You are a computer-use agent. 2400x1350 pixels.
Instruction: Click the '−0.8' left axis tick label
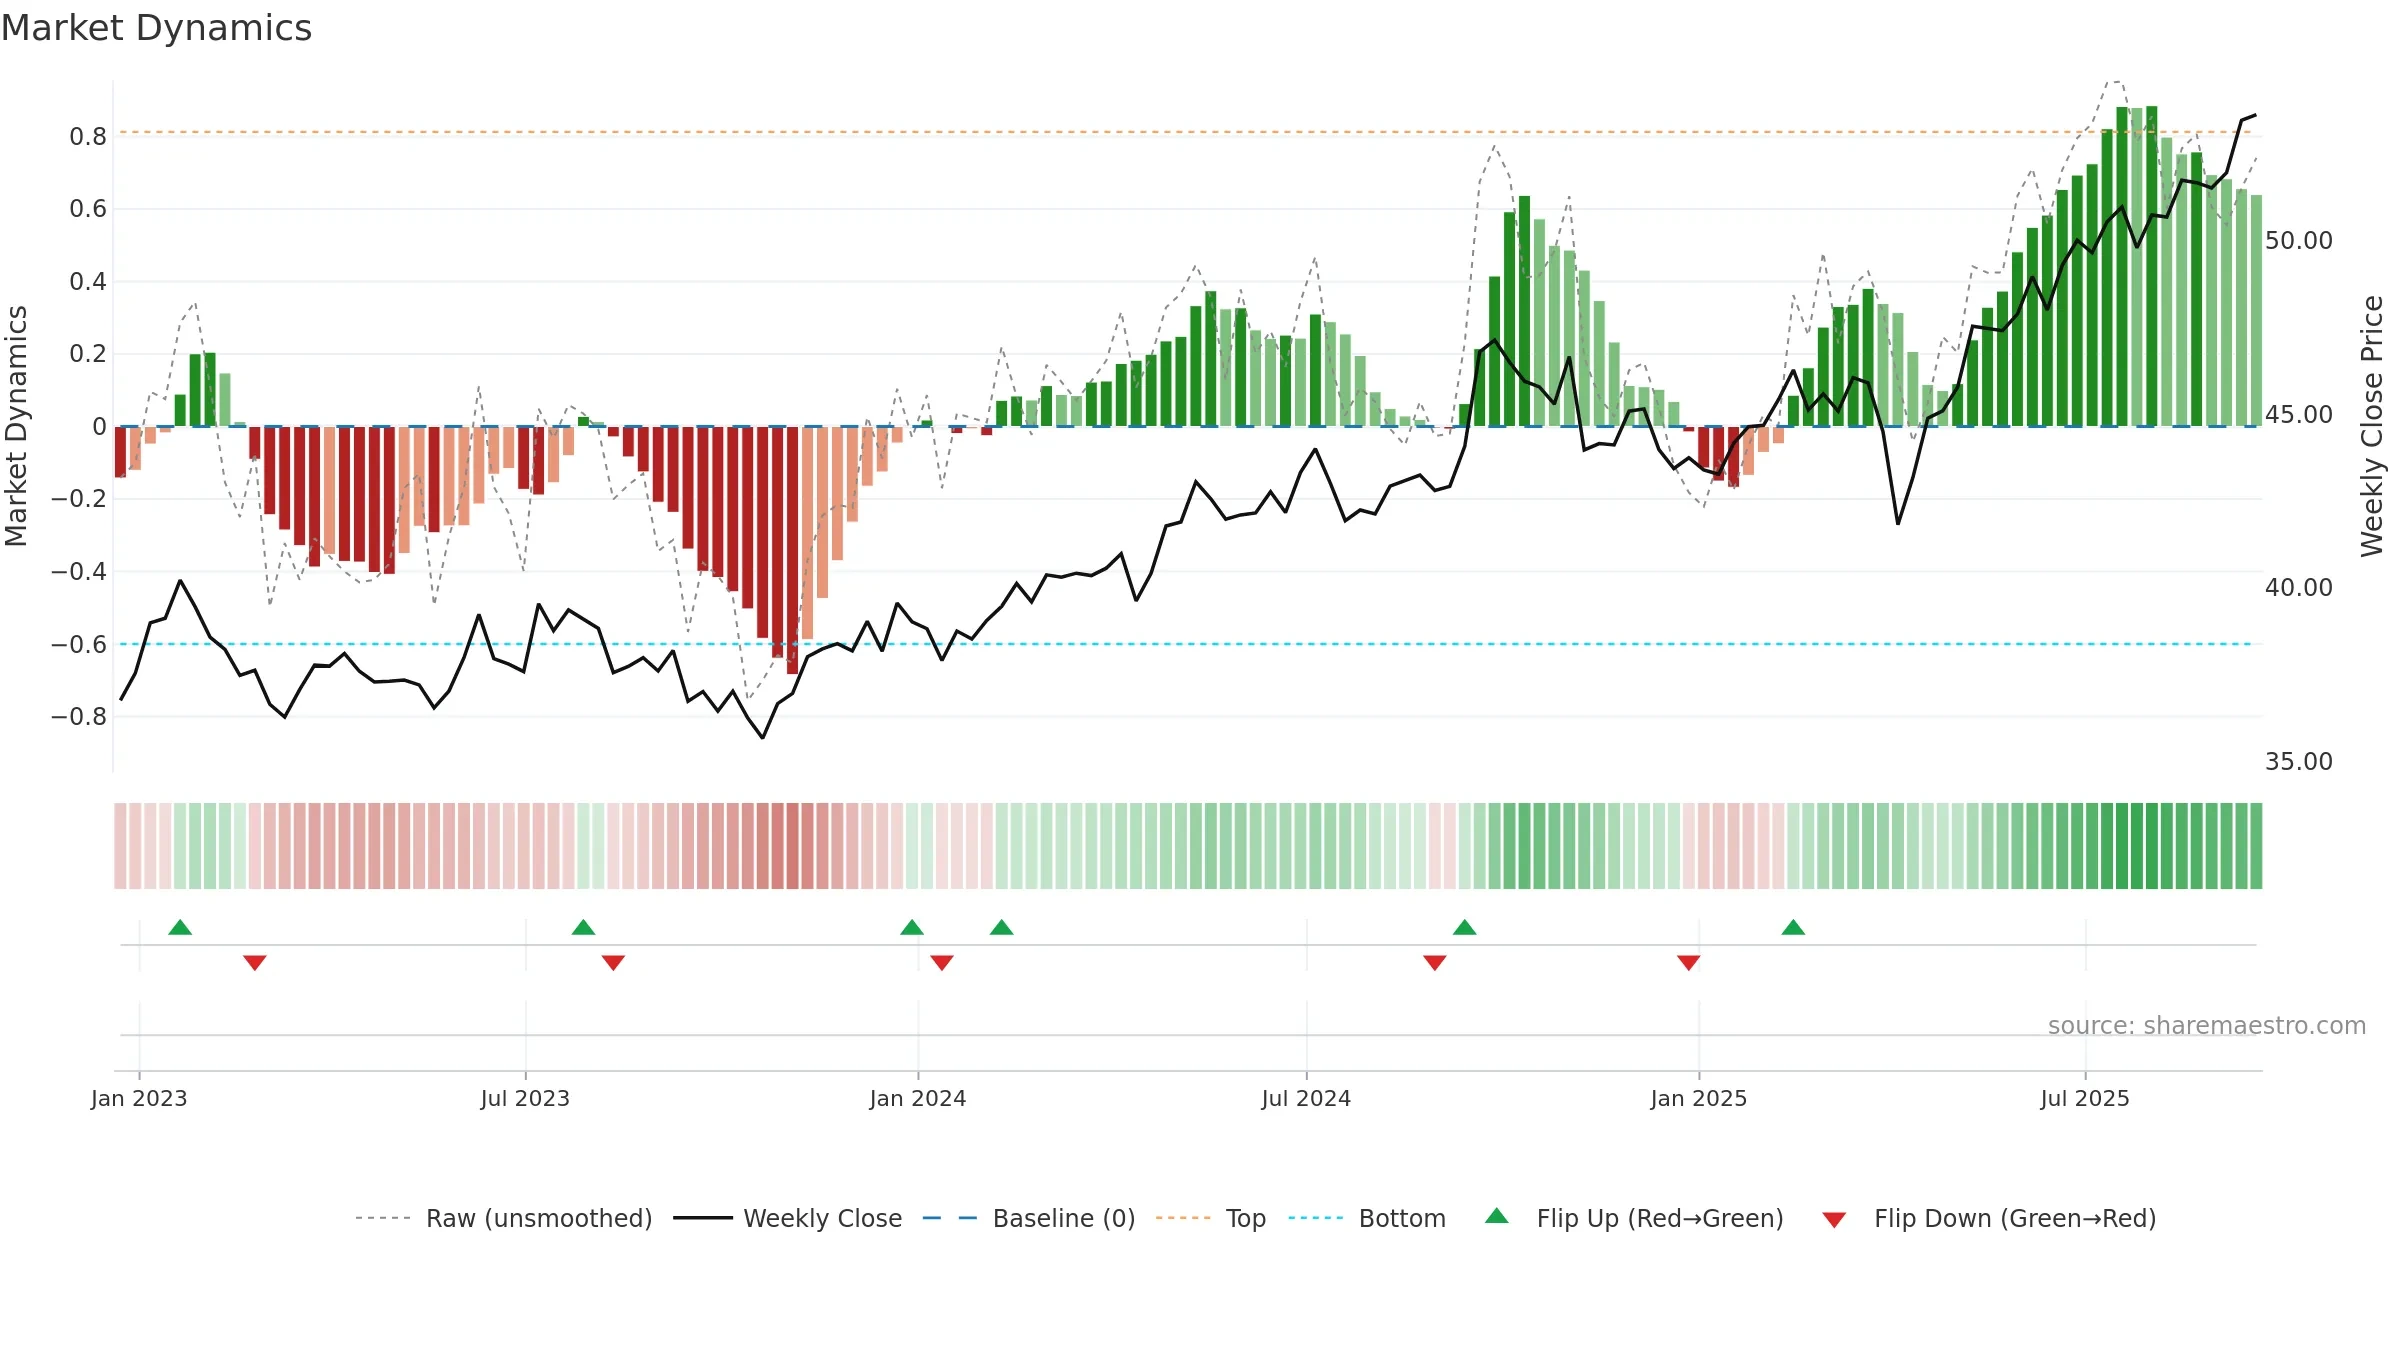pyautogui.click(x=79, y=717)
